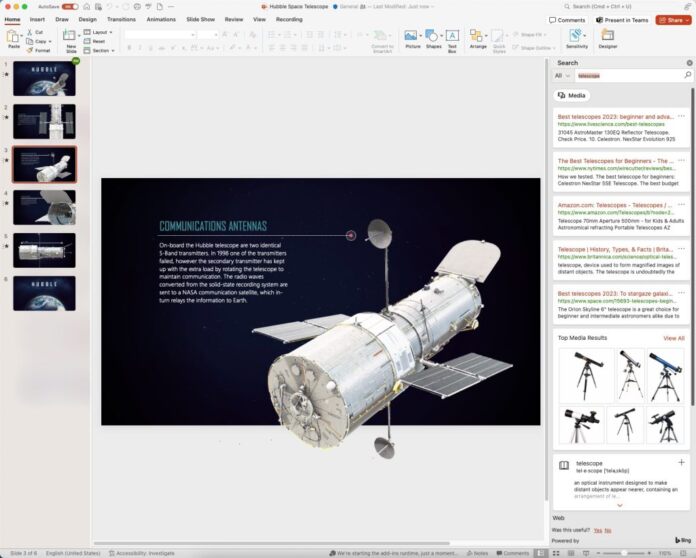Select slide 1 Hubble title thumbnail
The width and height of the screenshot is (696, 558).
(x=44, y=79)
